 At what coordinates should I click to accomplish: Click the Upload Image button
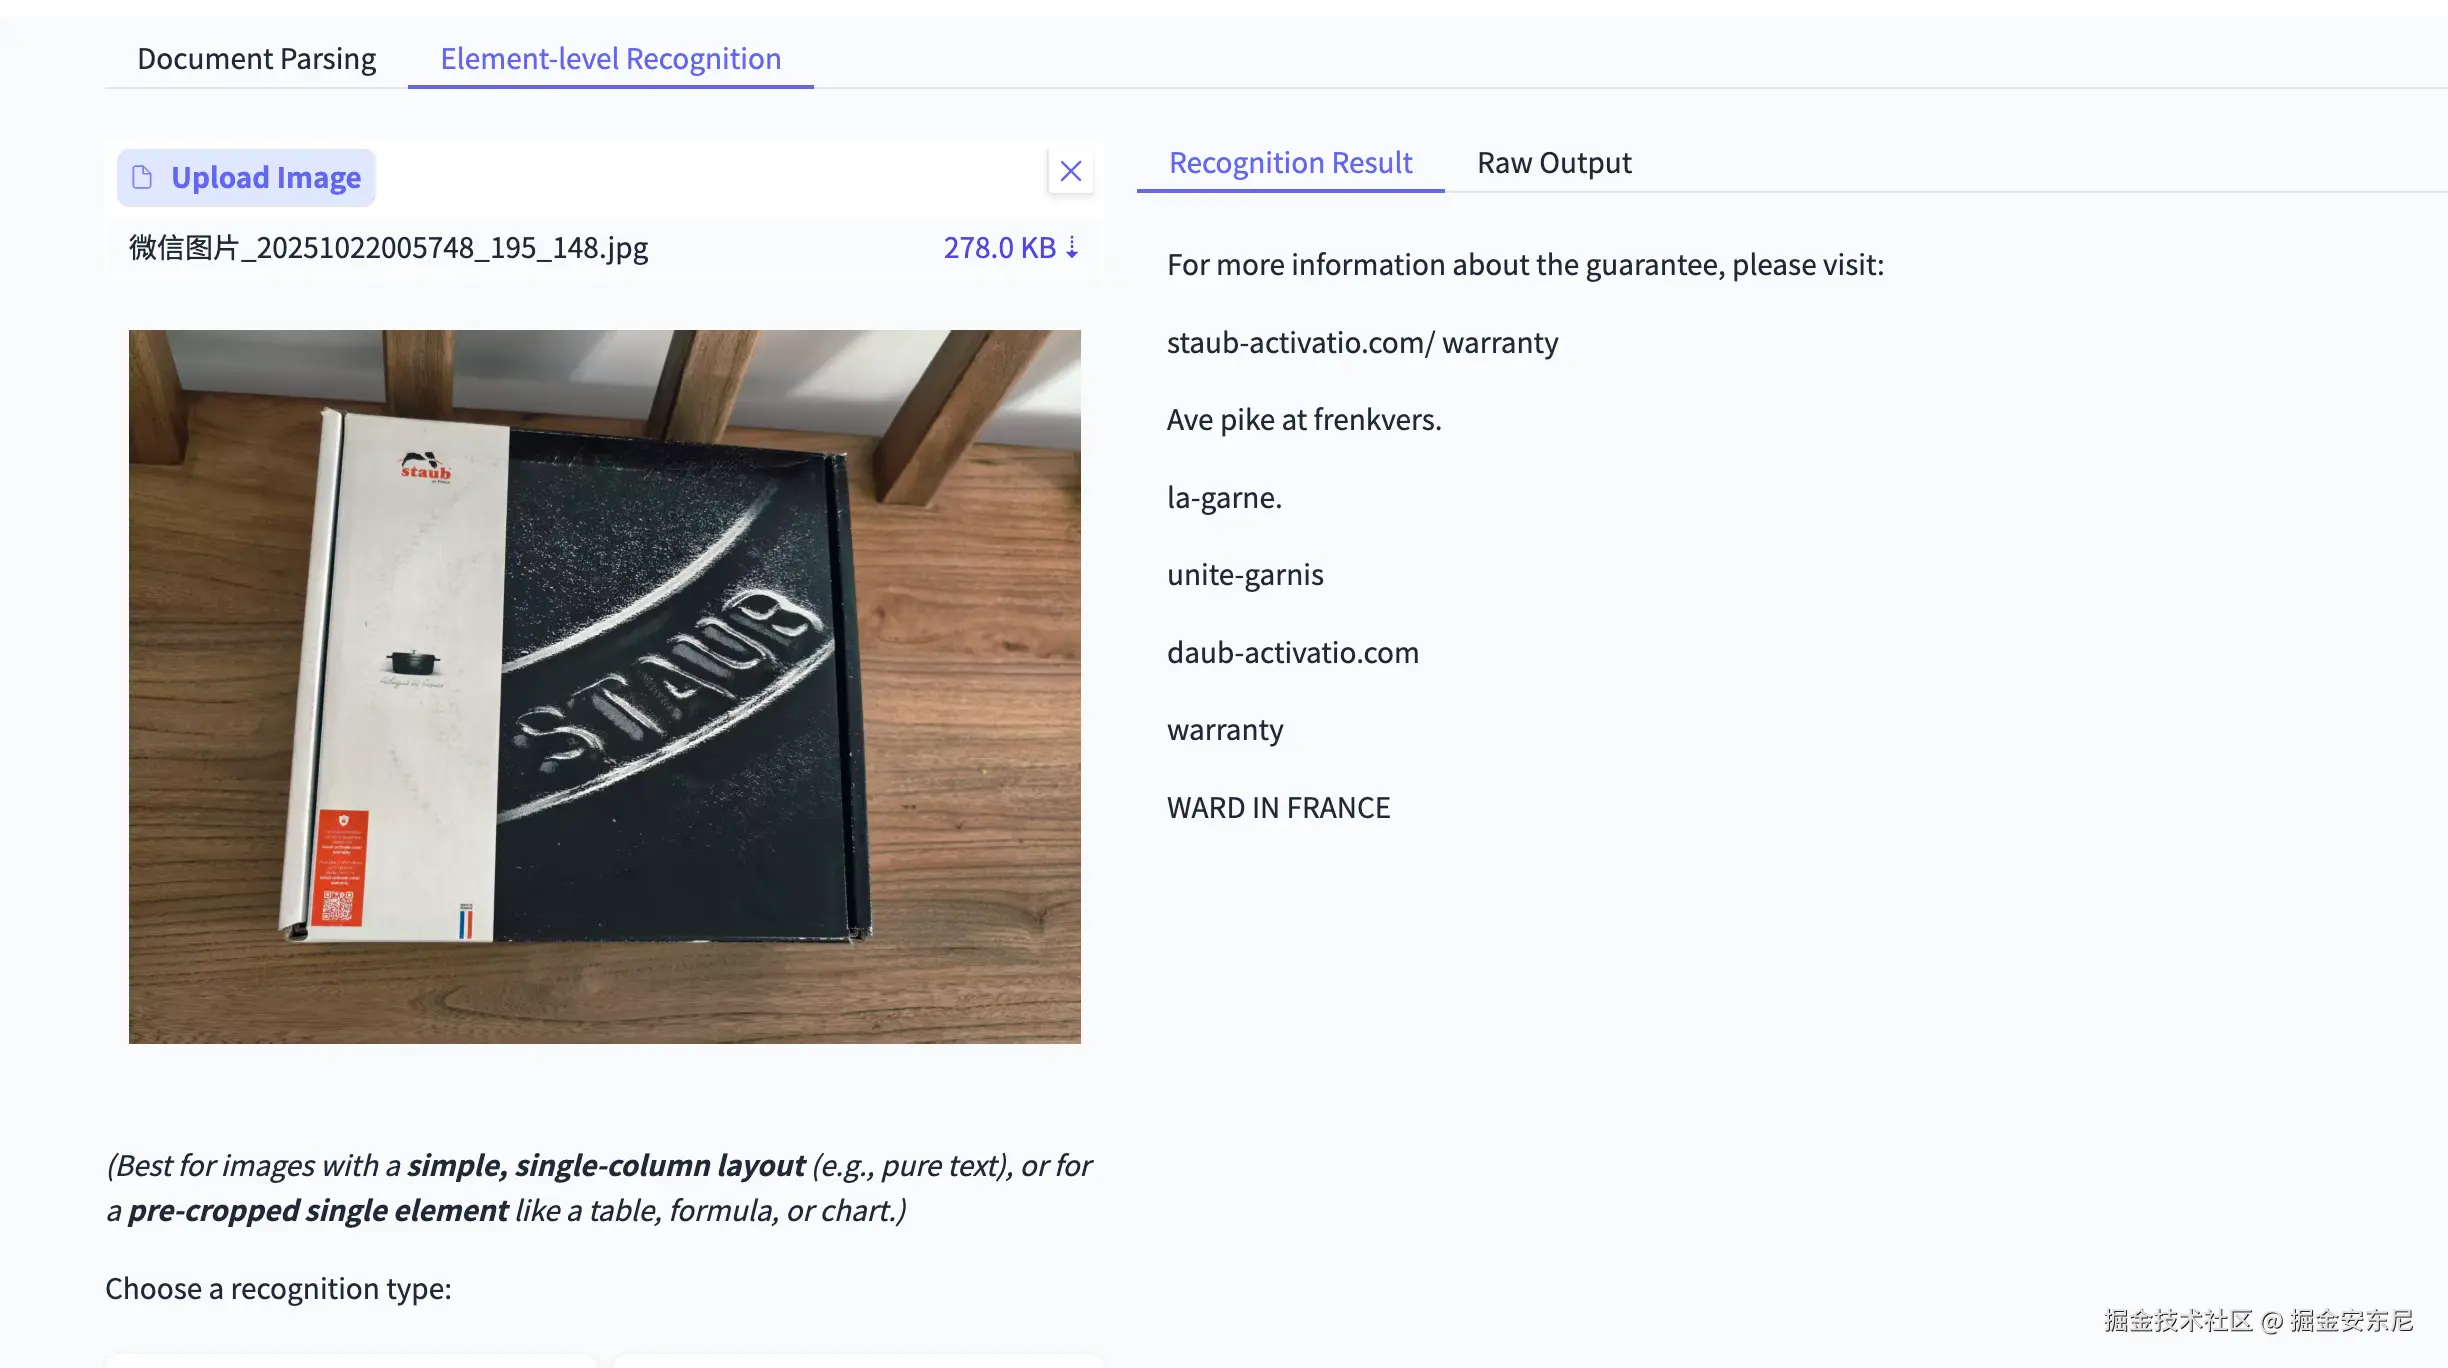pyautogui.click(x=246, y=178)
